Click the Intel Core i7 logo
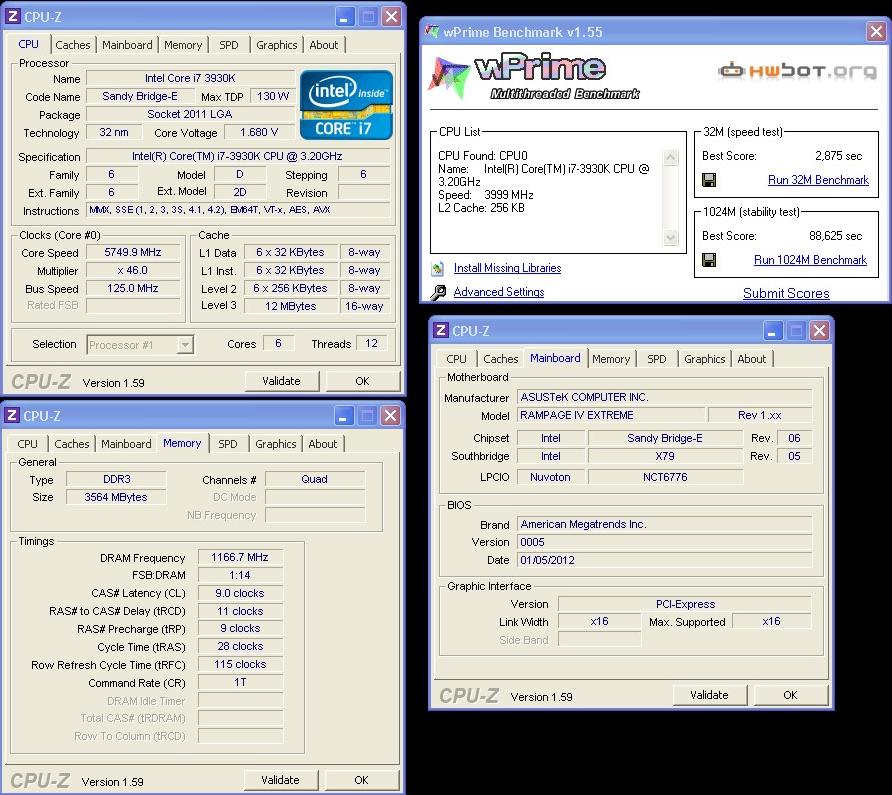This screenshot has height=795, width=892. pyautogui.click(x=346, y=105)
